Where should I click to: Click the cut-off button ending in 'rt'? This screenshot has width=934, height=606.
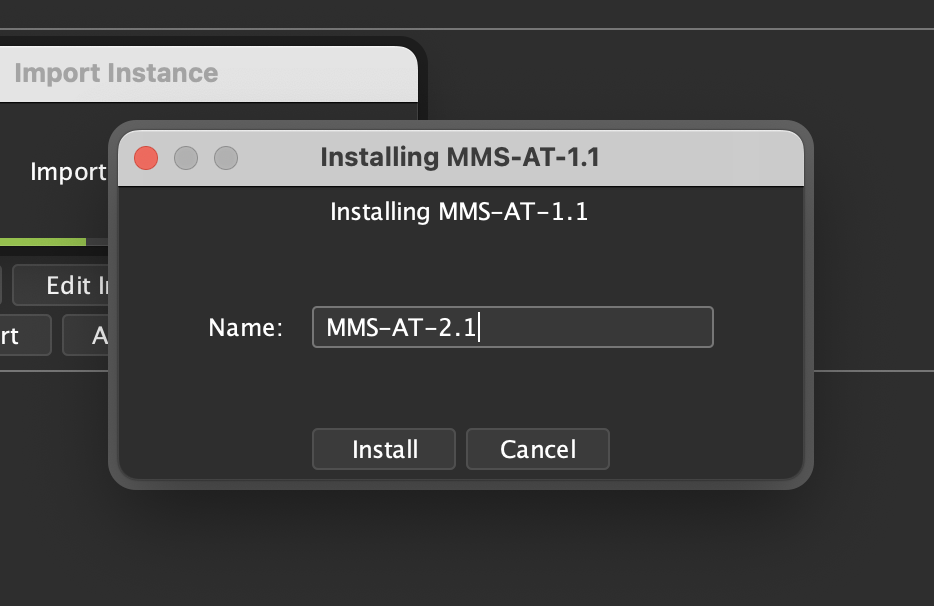22,335
